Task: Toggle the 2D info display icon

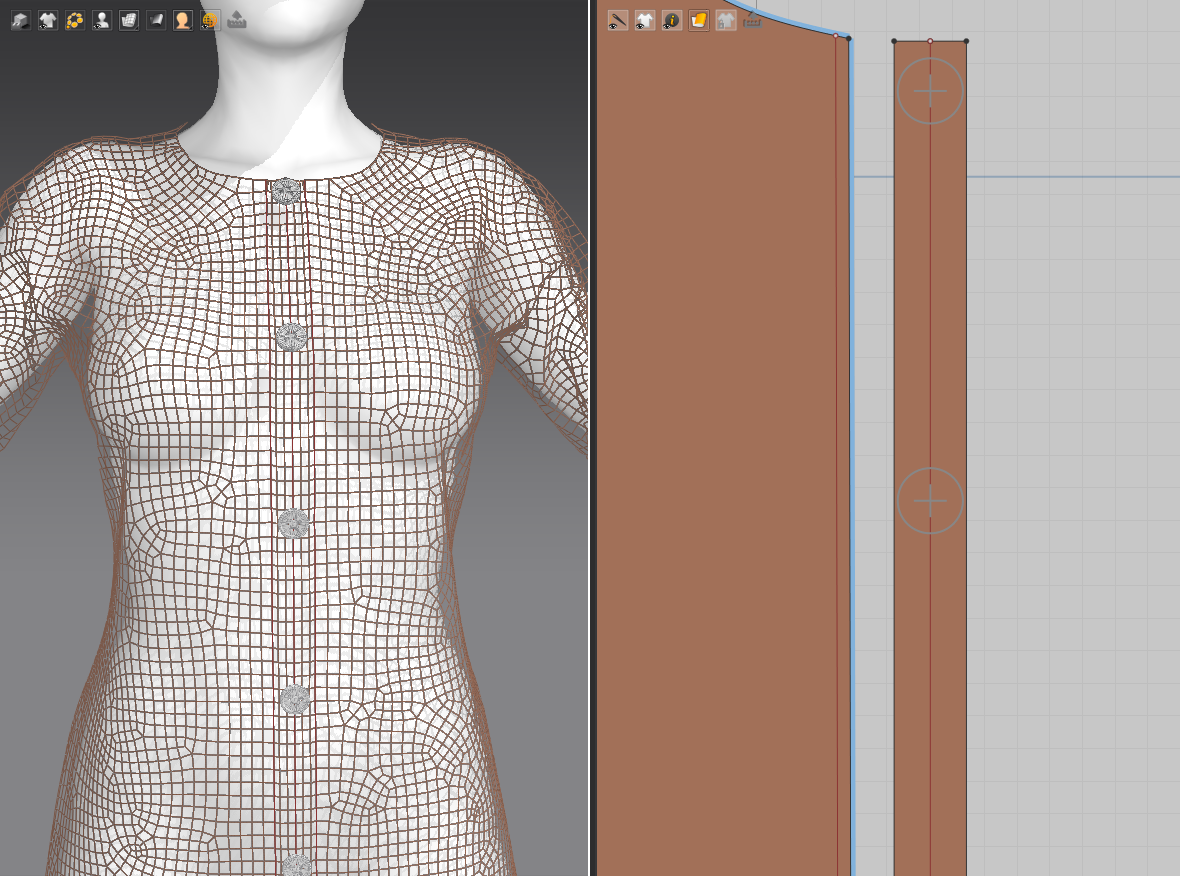Action: [672, 20]
